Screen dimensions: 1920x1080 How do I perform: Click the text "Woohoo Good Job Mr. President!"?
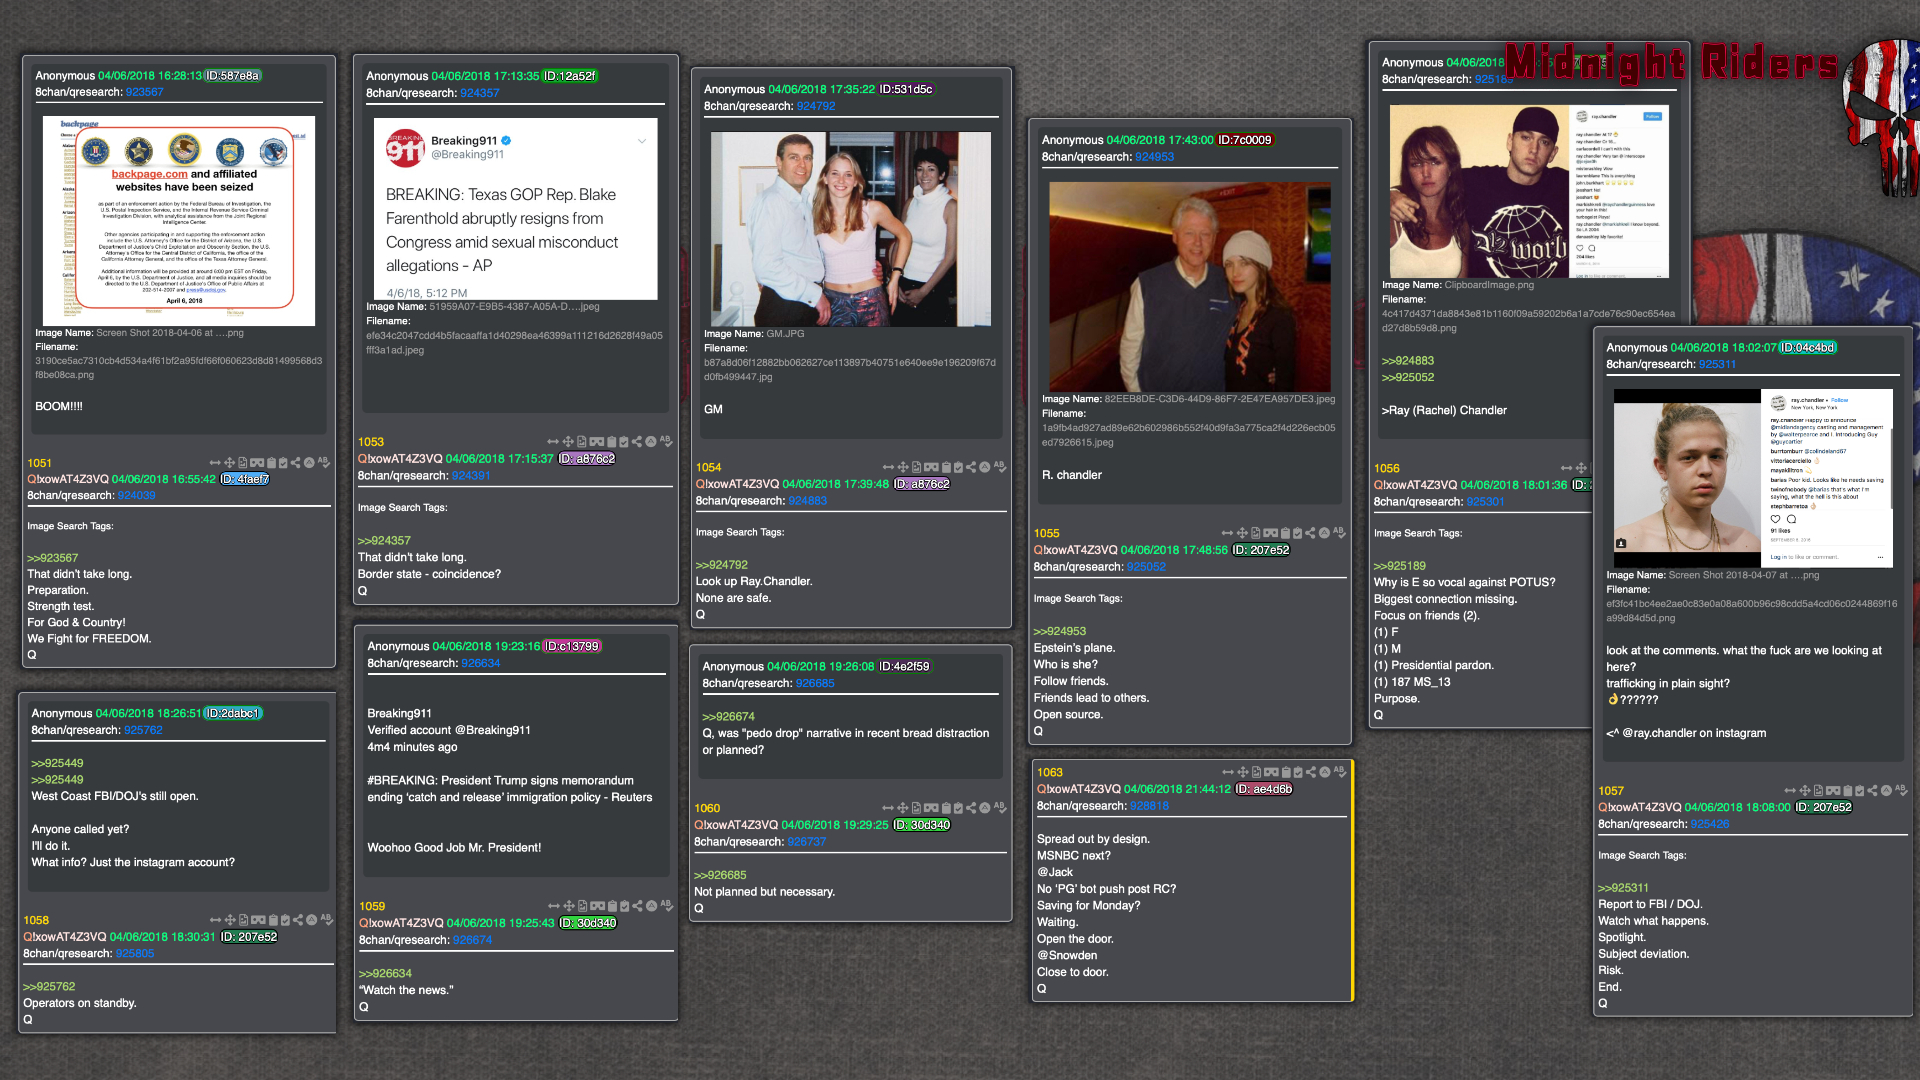tap(454, 848)
